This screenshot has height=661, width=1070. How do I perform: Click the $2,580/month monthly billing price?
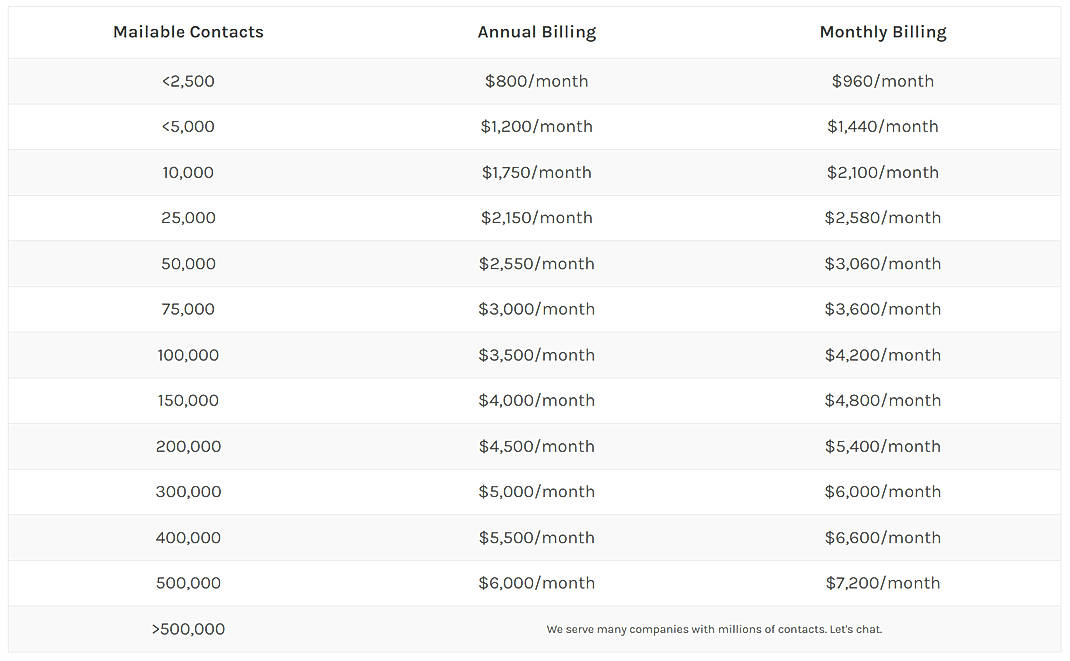[882, 218]
